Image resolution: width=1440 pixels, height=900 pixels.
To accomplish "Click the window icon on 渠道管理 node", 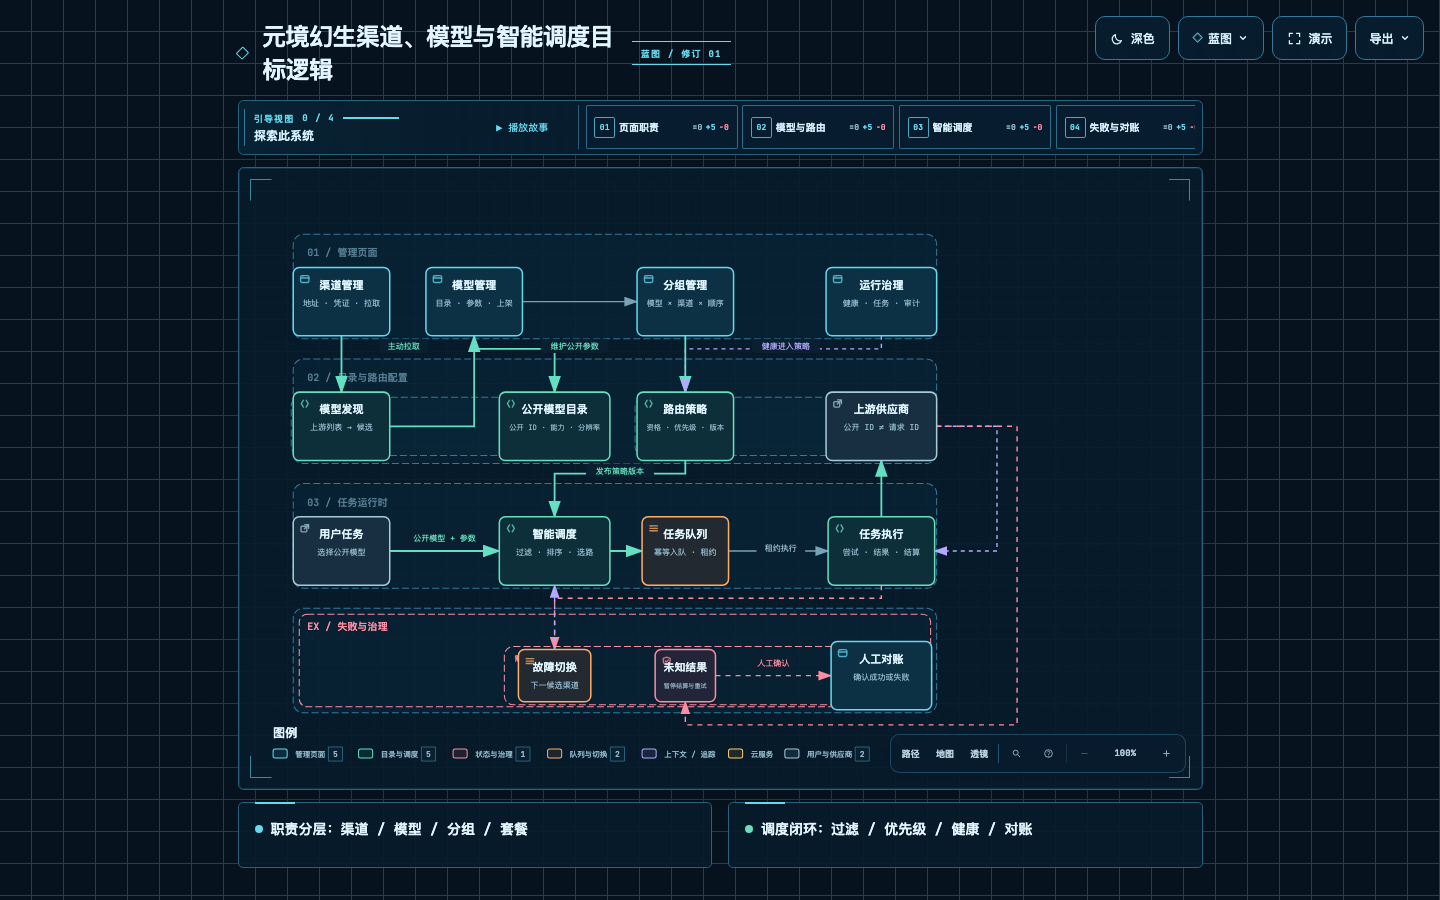I will (305, 279).
